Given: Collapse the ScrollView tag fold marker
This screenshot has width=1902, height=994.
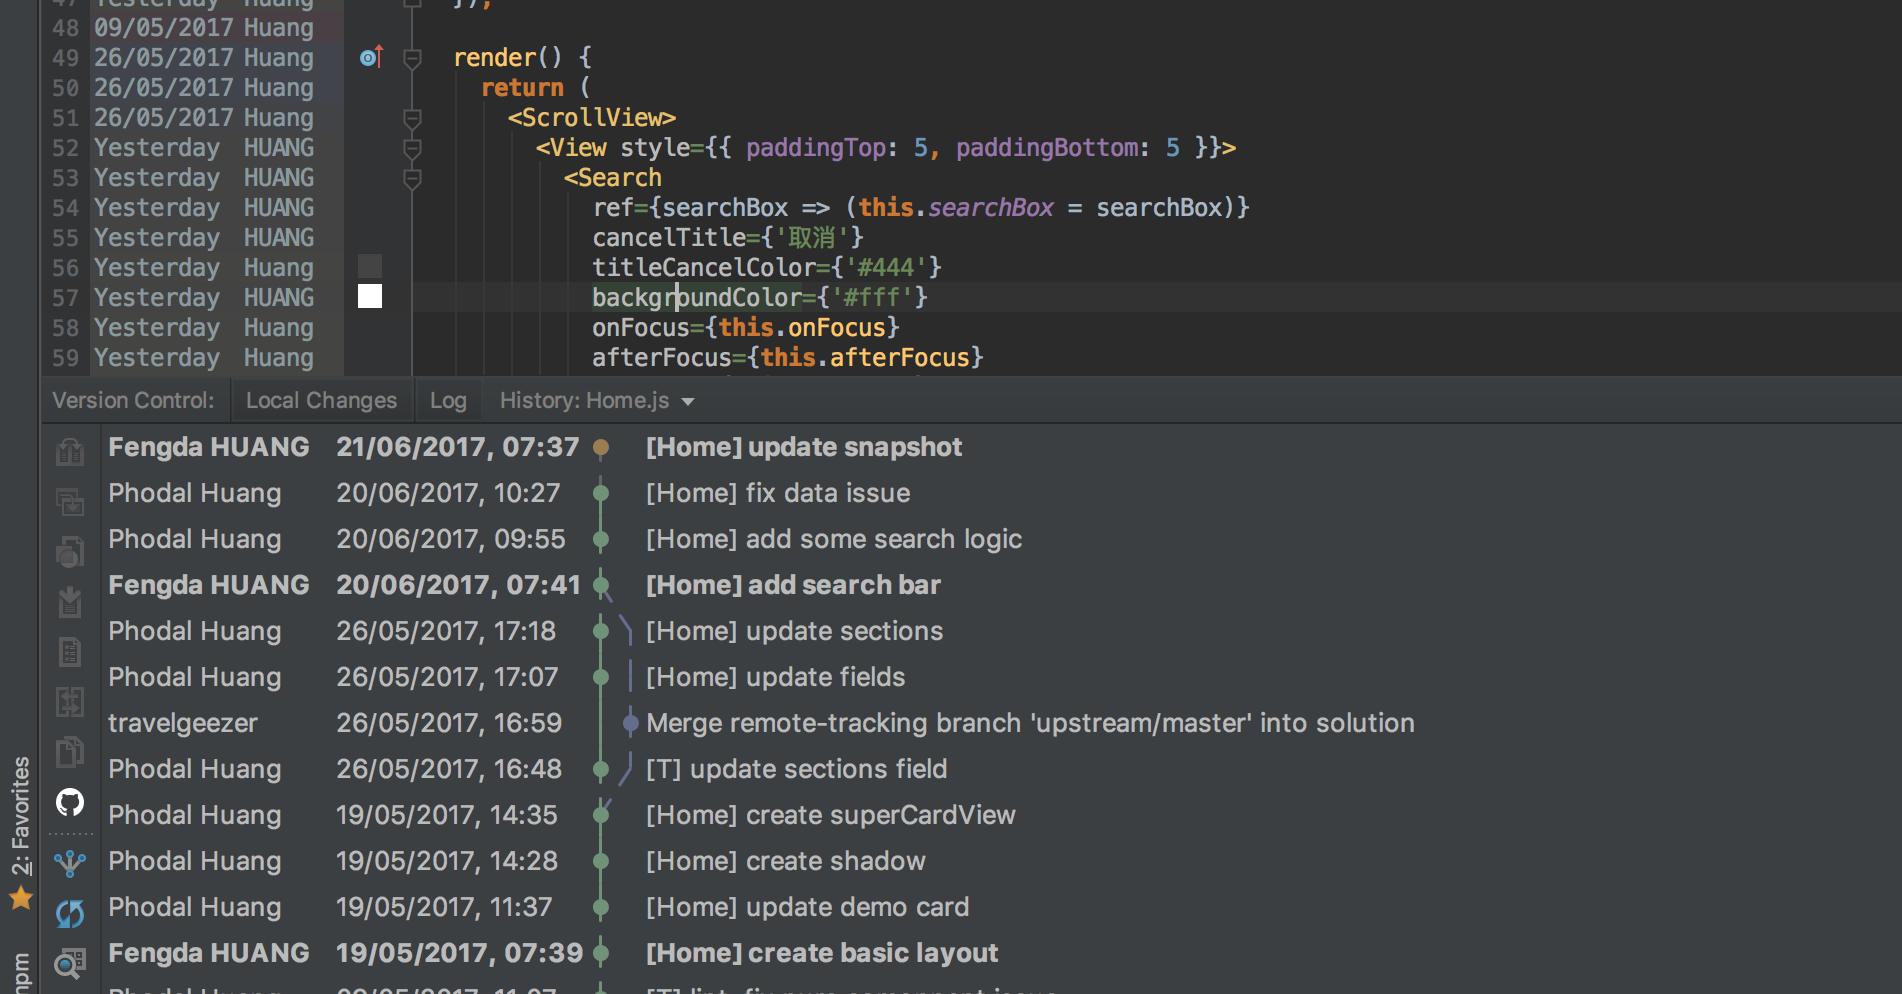Looking at the screenshot, I should click(412, 119).
